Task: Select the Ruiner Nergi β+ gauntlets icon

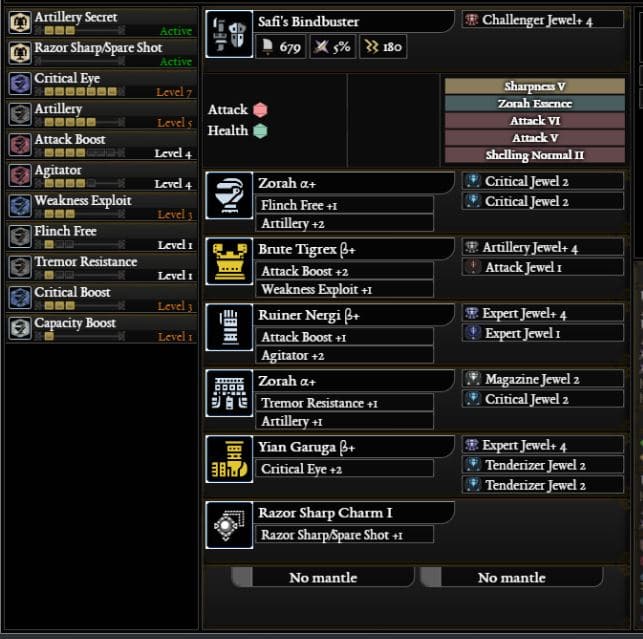Action: [x=229, y=327]
